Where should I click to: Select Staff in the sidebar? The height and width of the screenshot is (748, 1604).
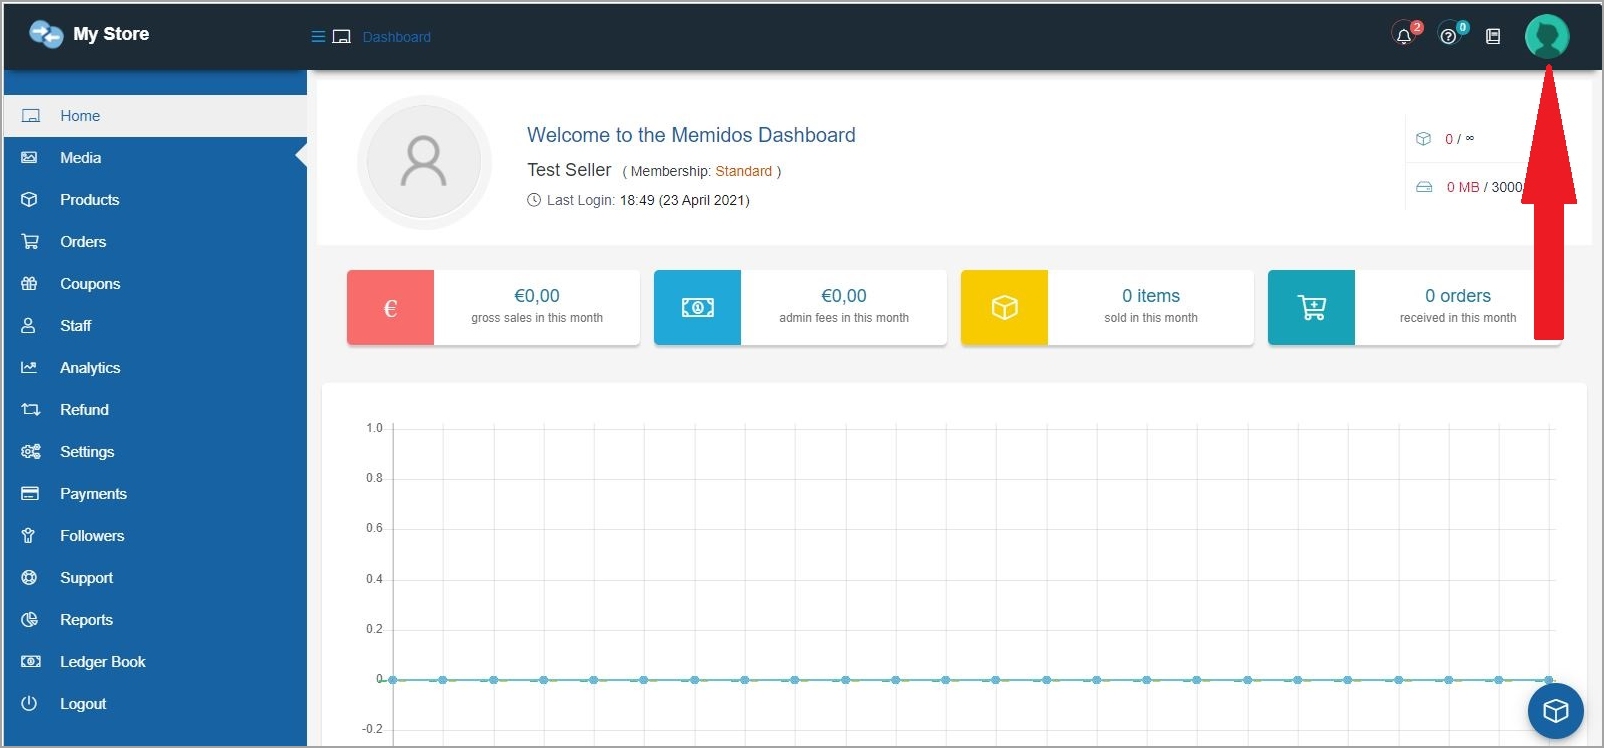[x=155, y=326]
